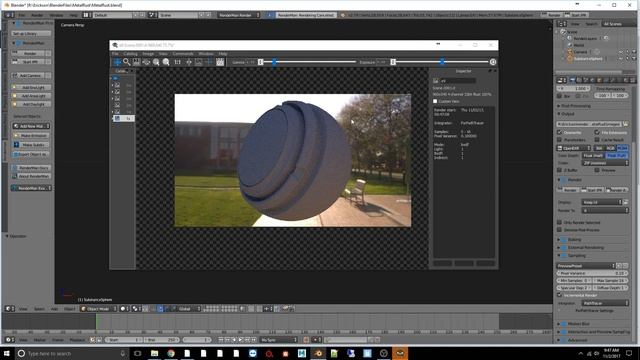The image size is (640, 360).
Task: Open File menu in render viewer window
Action: click(115, 53)
